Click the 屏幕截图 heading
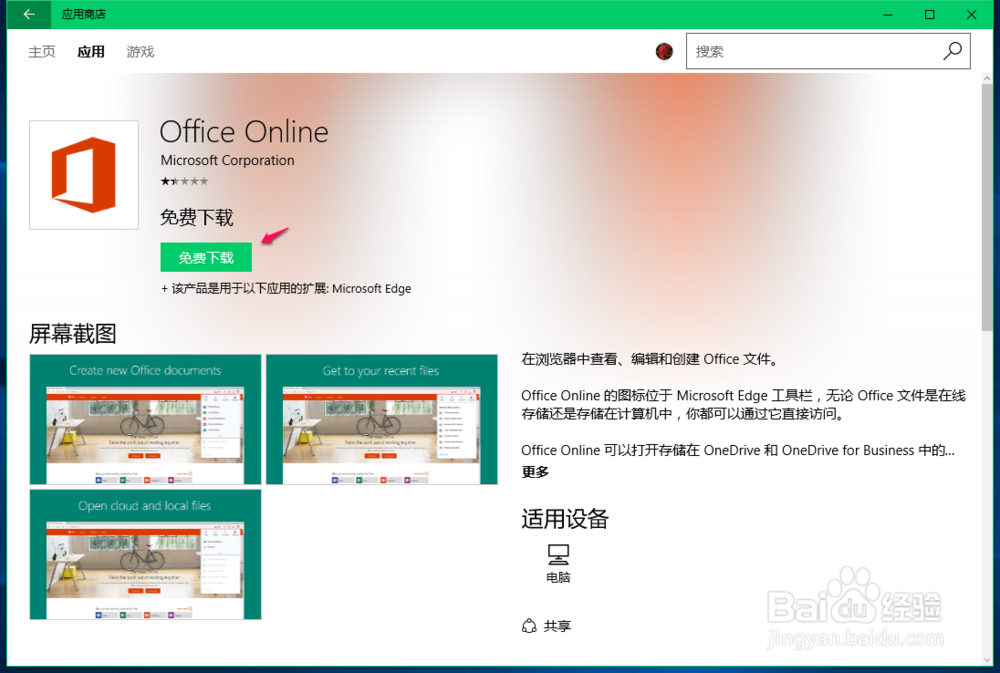This screenshot has width=1000, height=673. coord(73,334)
